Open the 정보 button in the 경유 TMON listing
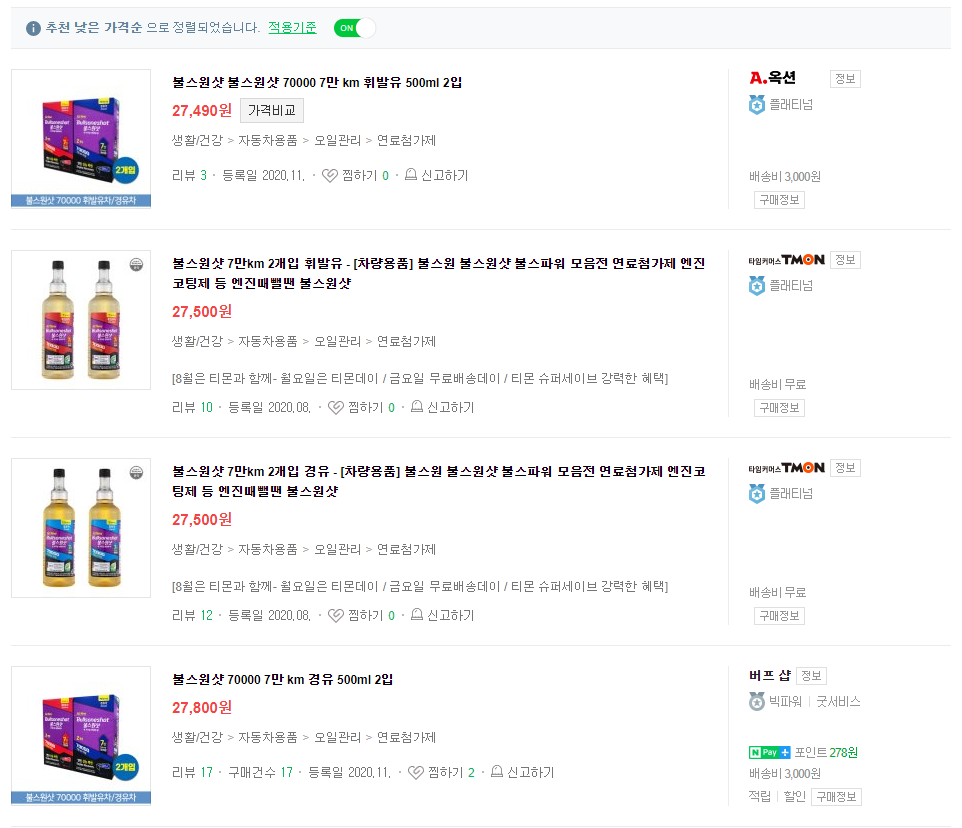This screenshot has width=962, height=828. pyautogui.click(x=845, y=467)
